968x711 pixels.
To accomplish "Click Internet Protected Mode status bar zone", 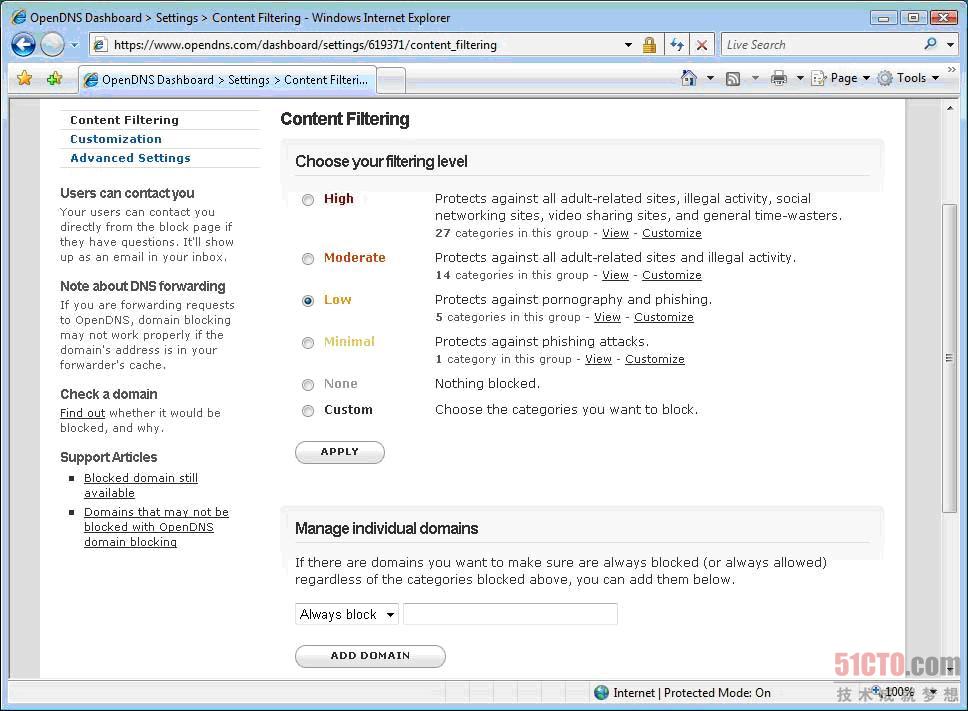I will [682, 692].
